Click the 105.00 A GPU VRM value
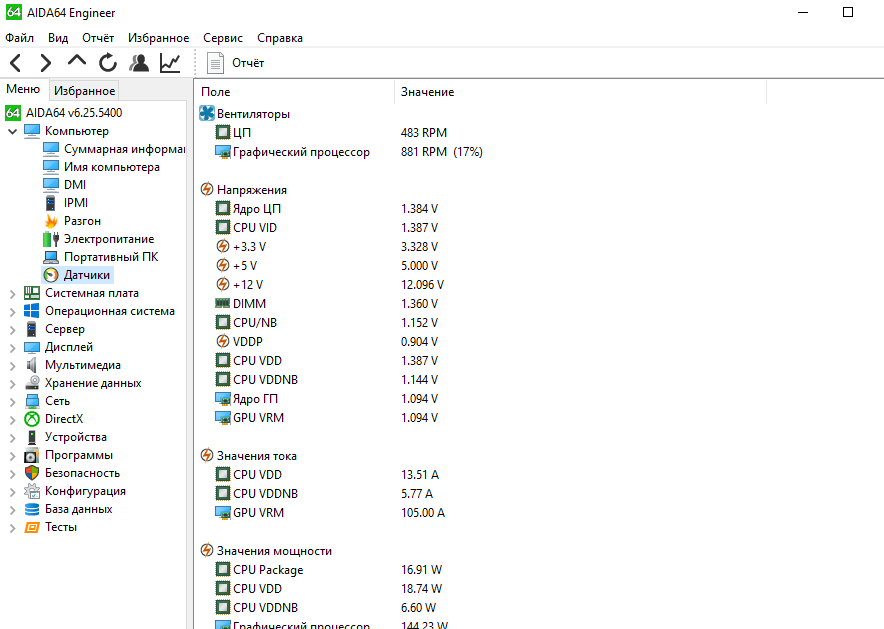 (423, 512)
